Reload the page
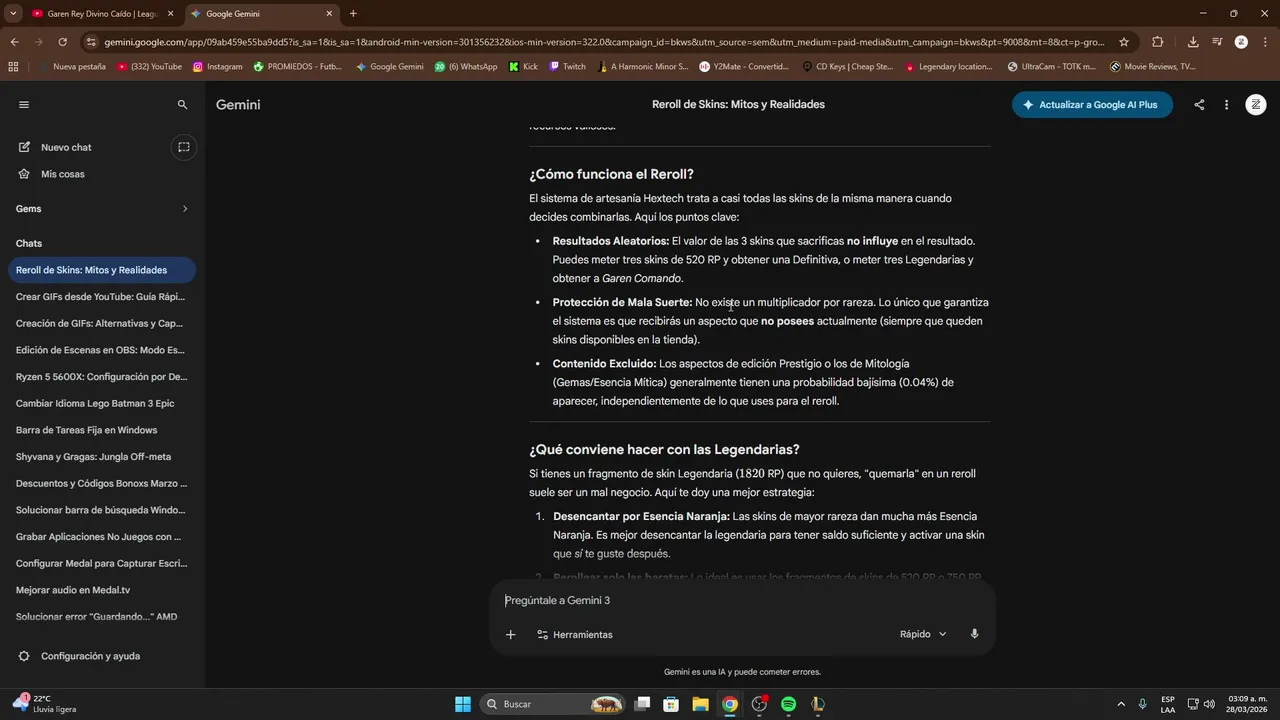 tap(62, 42)
